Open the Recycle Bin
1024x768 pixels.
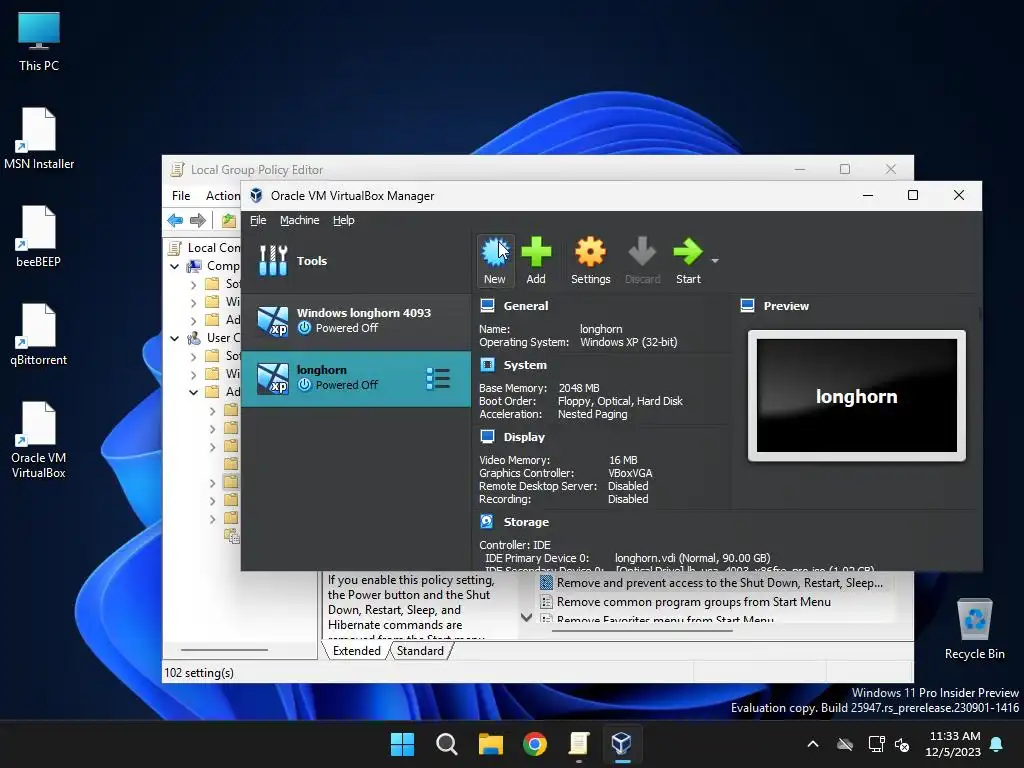coord(974,629)
